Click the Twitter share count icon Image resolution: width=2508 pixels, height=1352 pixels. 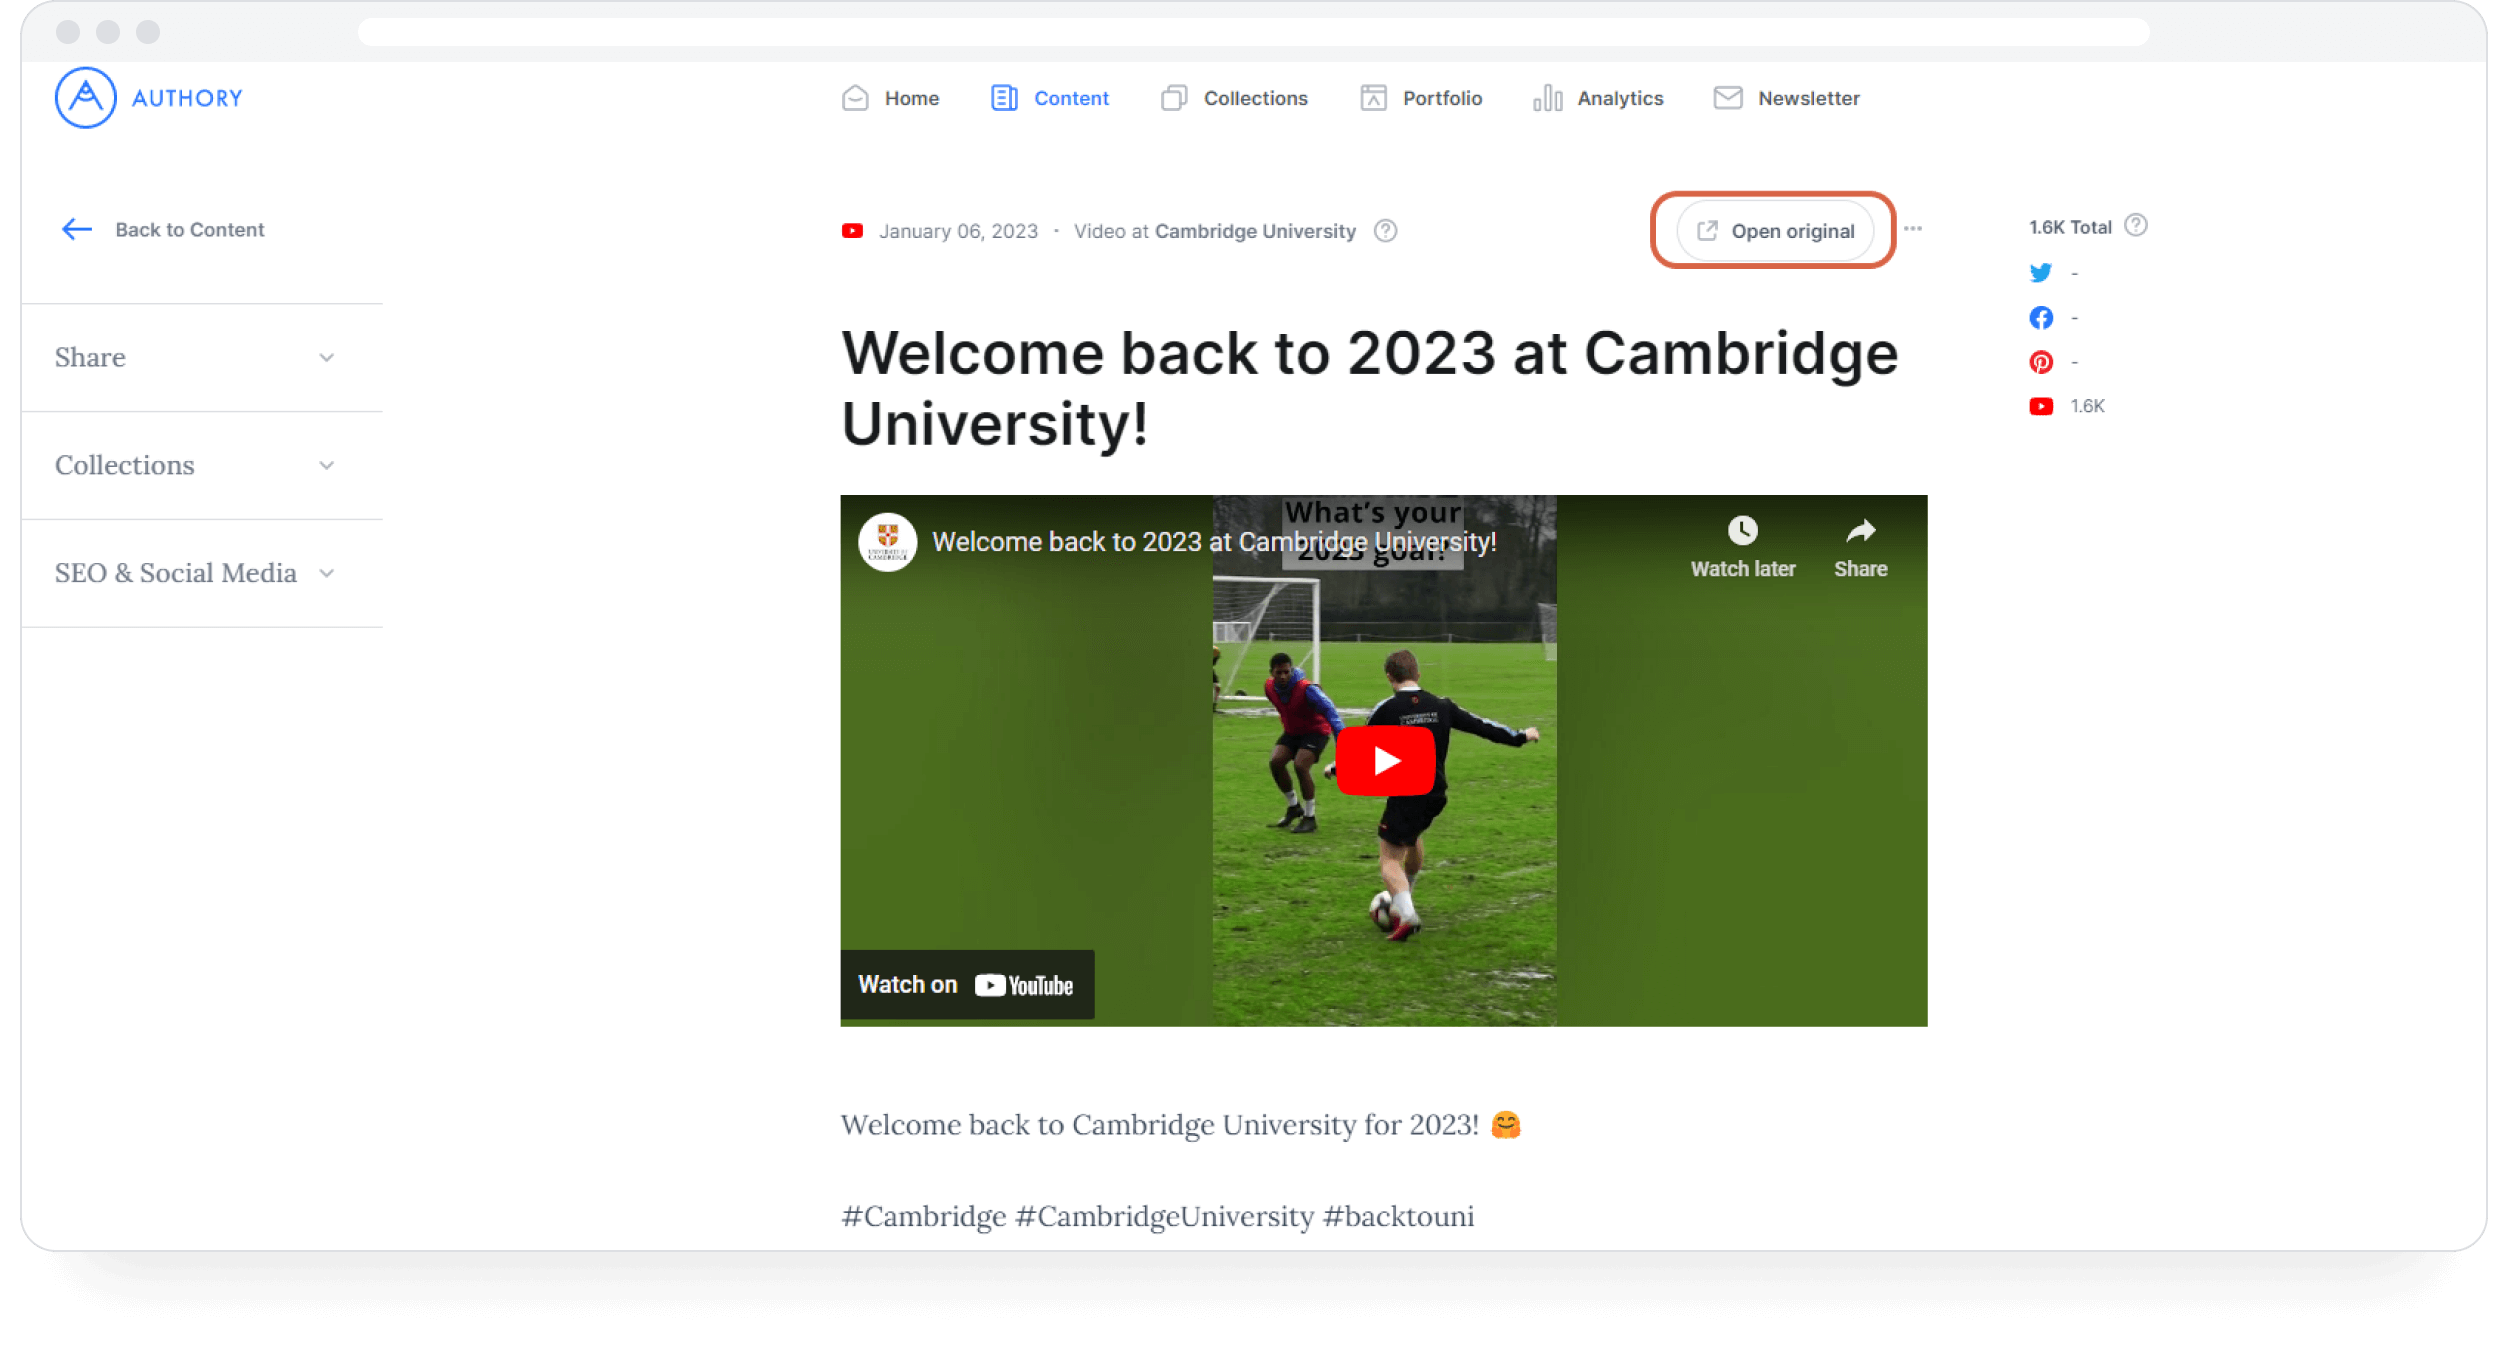coord(2040,273)
